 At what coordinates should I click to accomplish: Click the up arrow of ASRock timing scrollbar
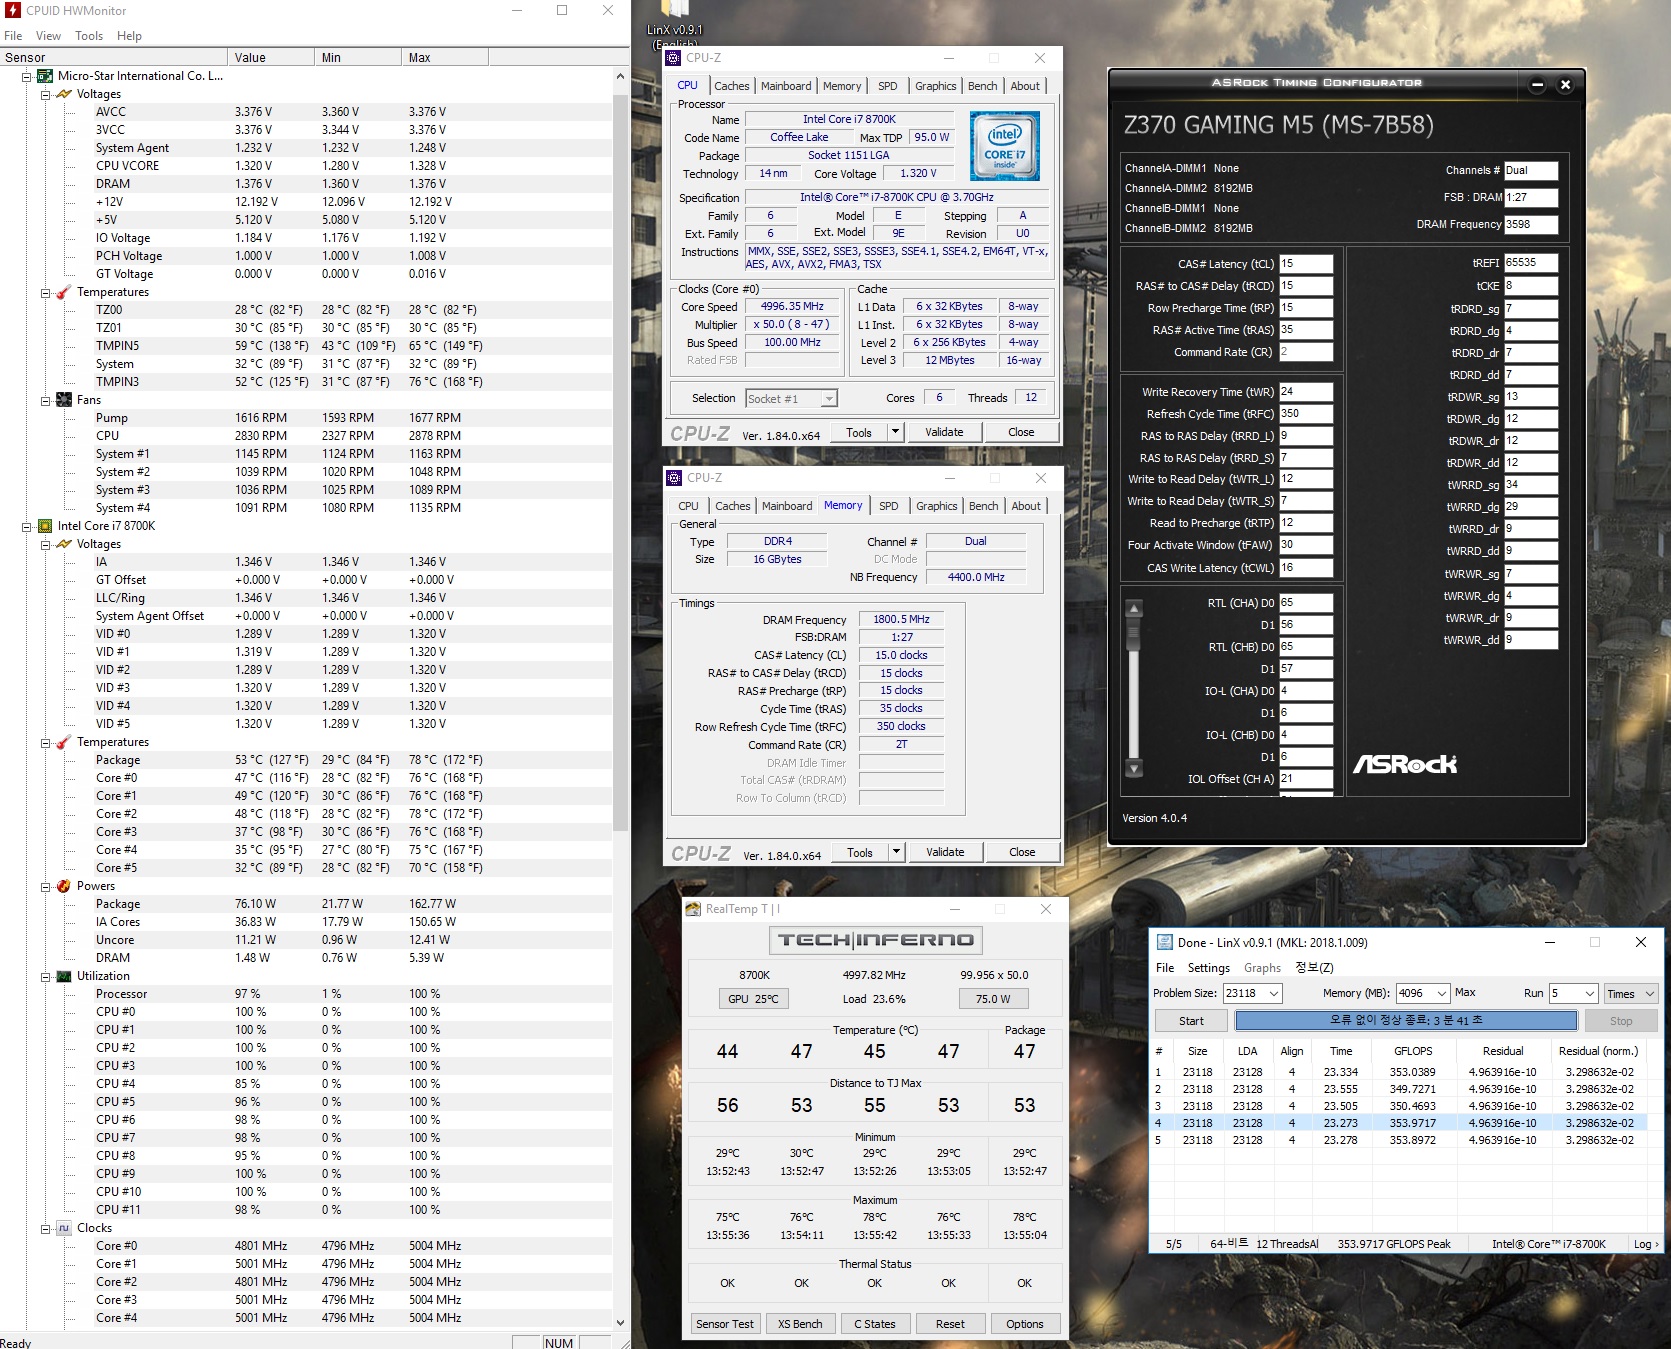(1134, 608)
